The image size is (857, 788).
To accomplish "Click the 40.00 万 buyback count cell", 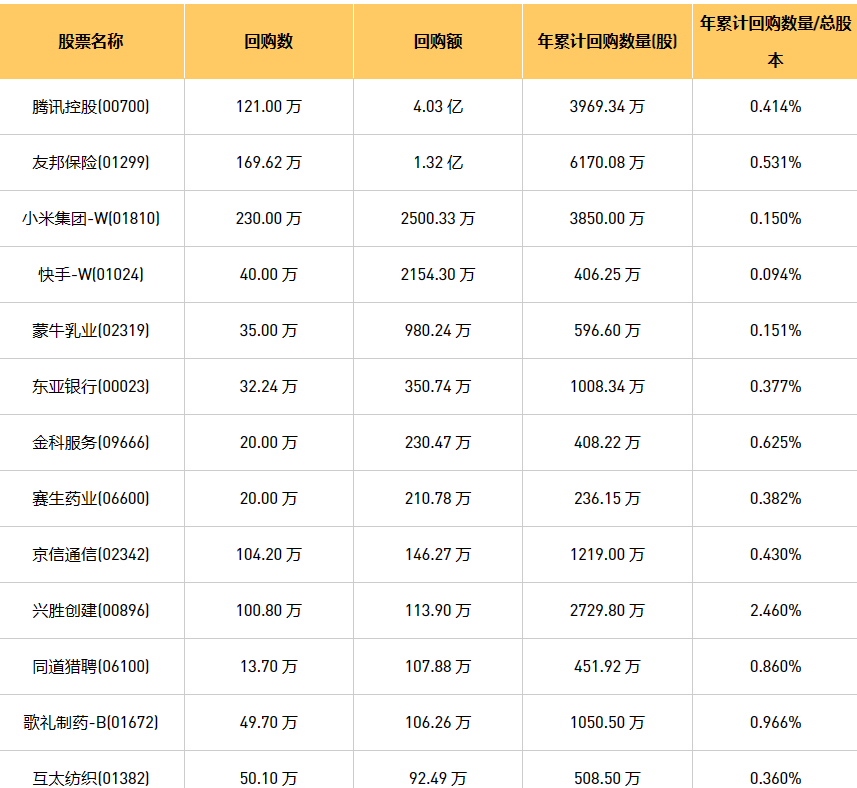I will coord(268,274).
